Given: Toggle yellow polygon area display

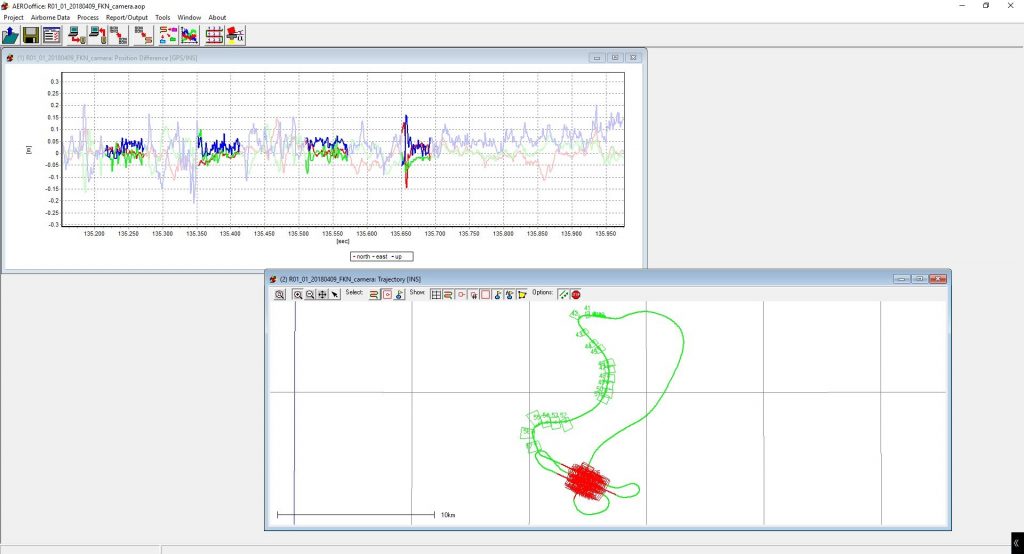Looking at the screenshot, I should click(x=522, y=295).
